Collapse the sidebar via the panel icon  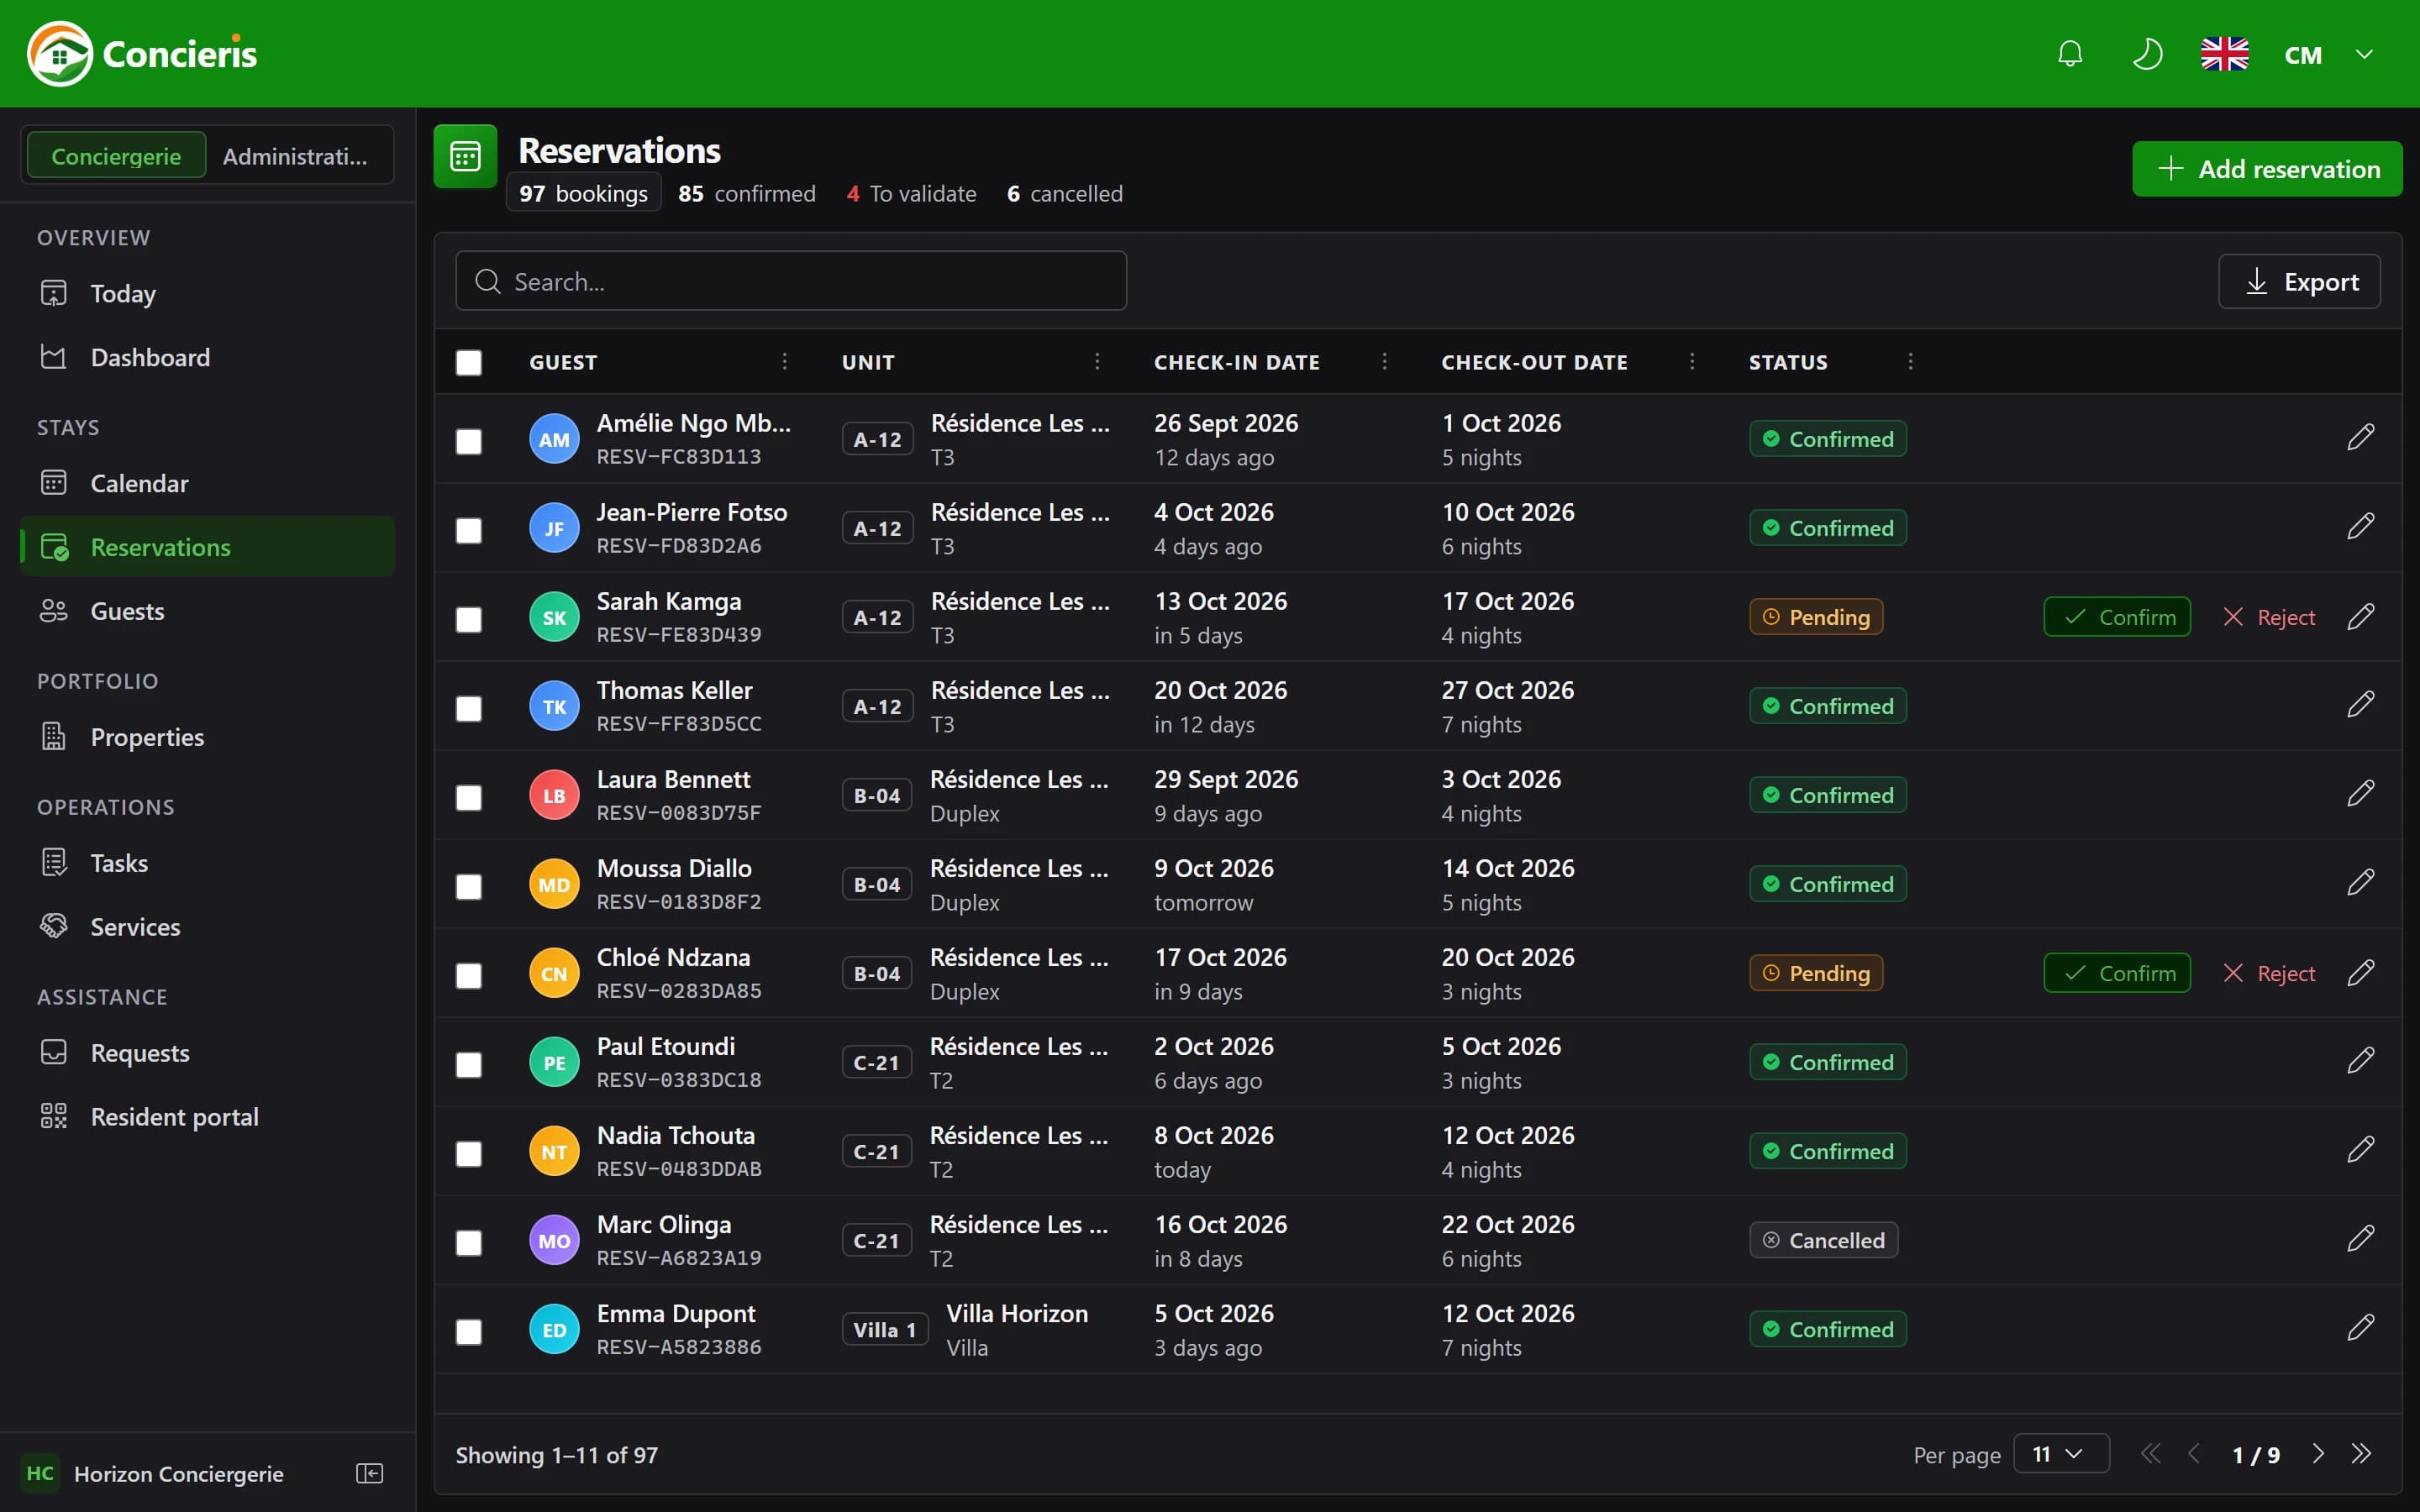(369, 1473)
